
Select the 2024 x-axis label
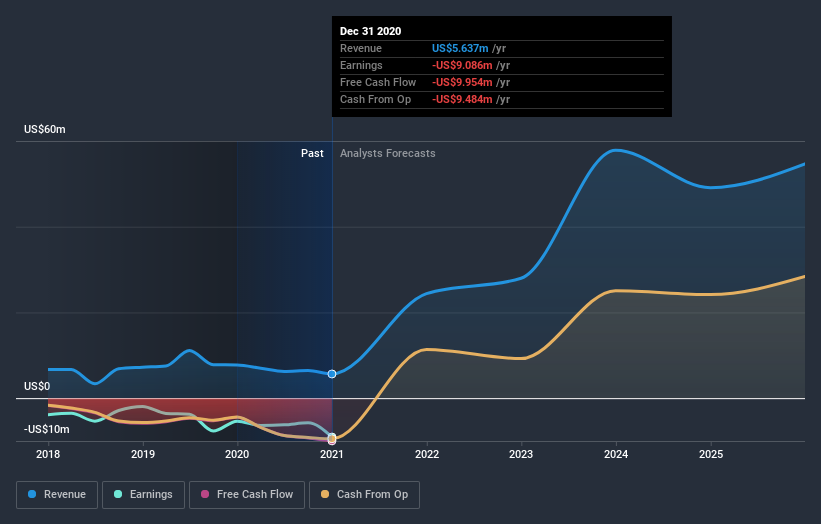pyautogui.click(x=616, y=454)
